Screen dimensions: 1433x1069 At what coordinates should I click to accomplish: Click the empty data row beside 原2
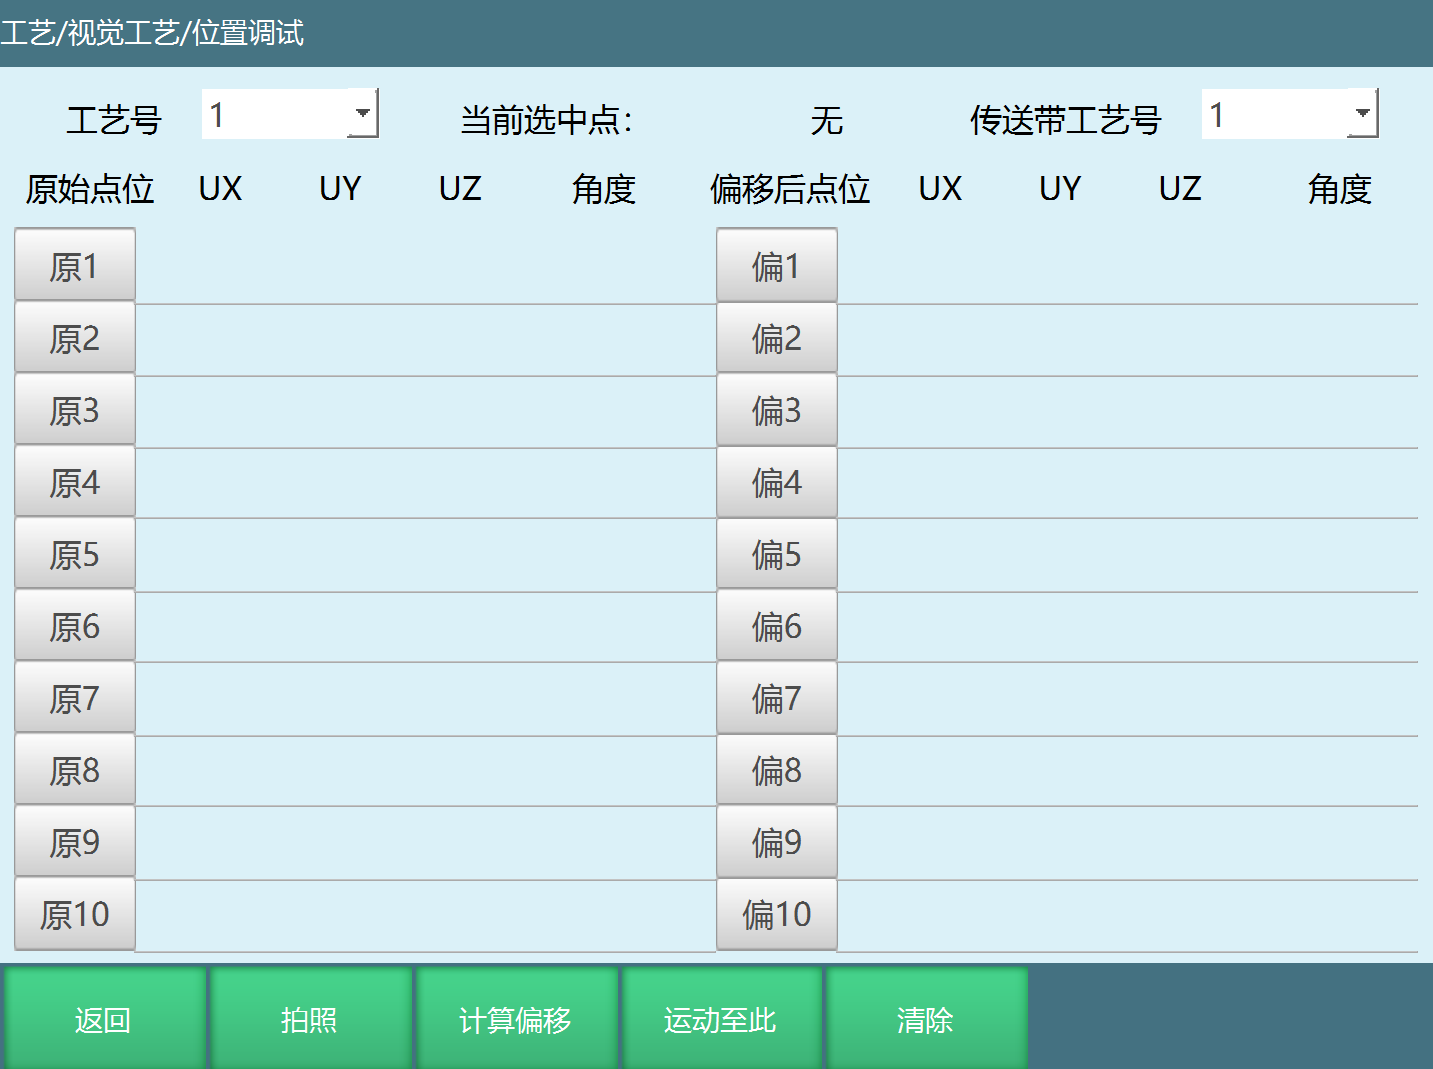point(425,340)
